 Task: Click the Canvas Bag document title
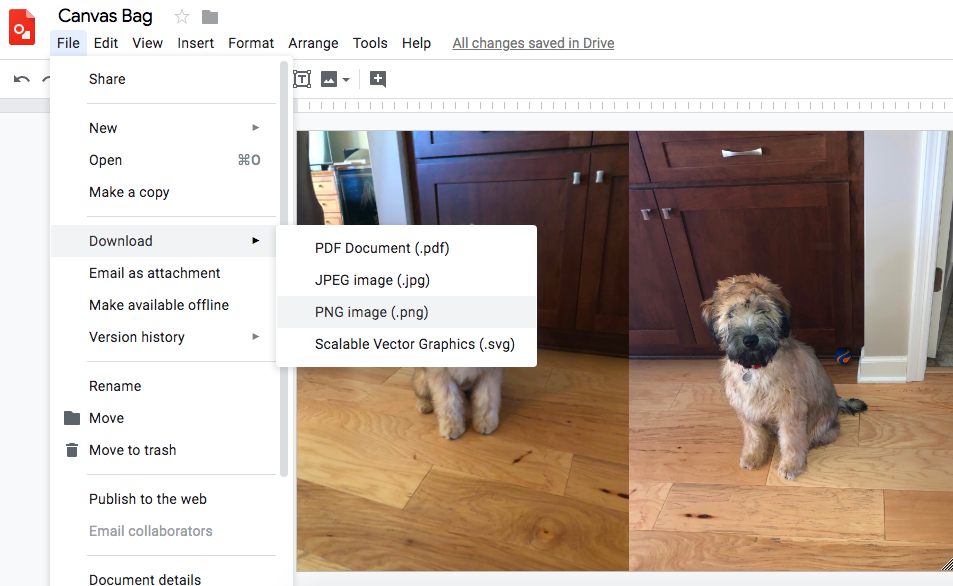pos(105,16)
